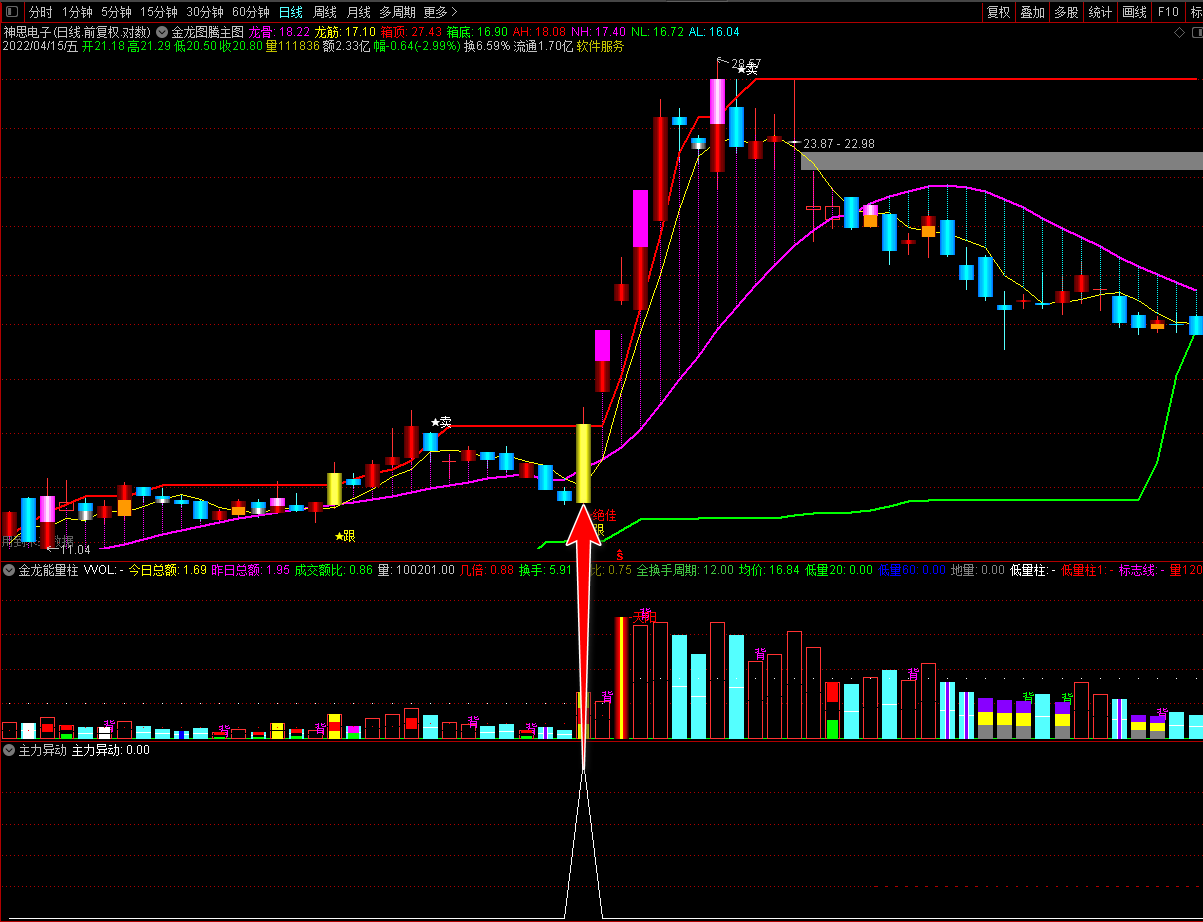1203x922 pixels.
Task: Select the 5分钟 period tab
Action: click(116, 12)
